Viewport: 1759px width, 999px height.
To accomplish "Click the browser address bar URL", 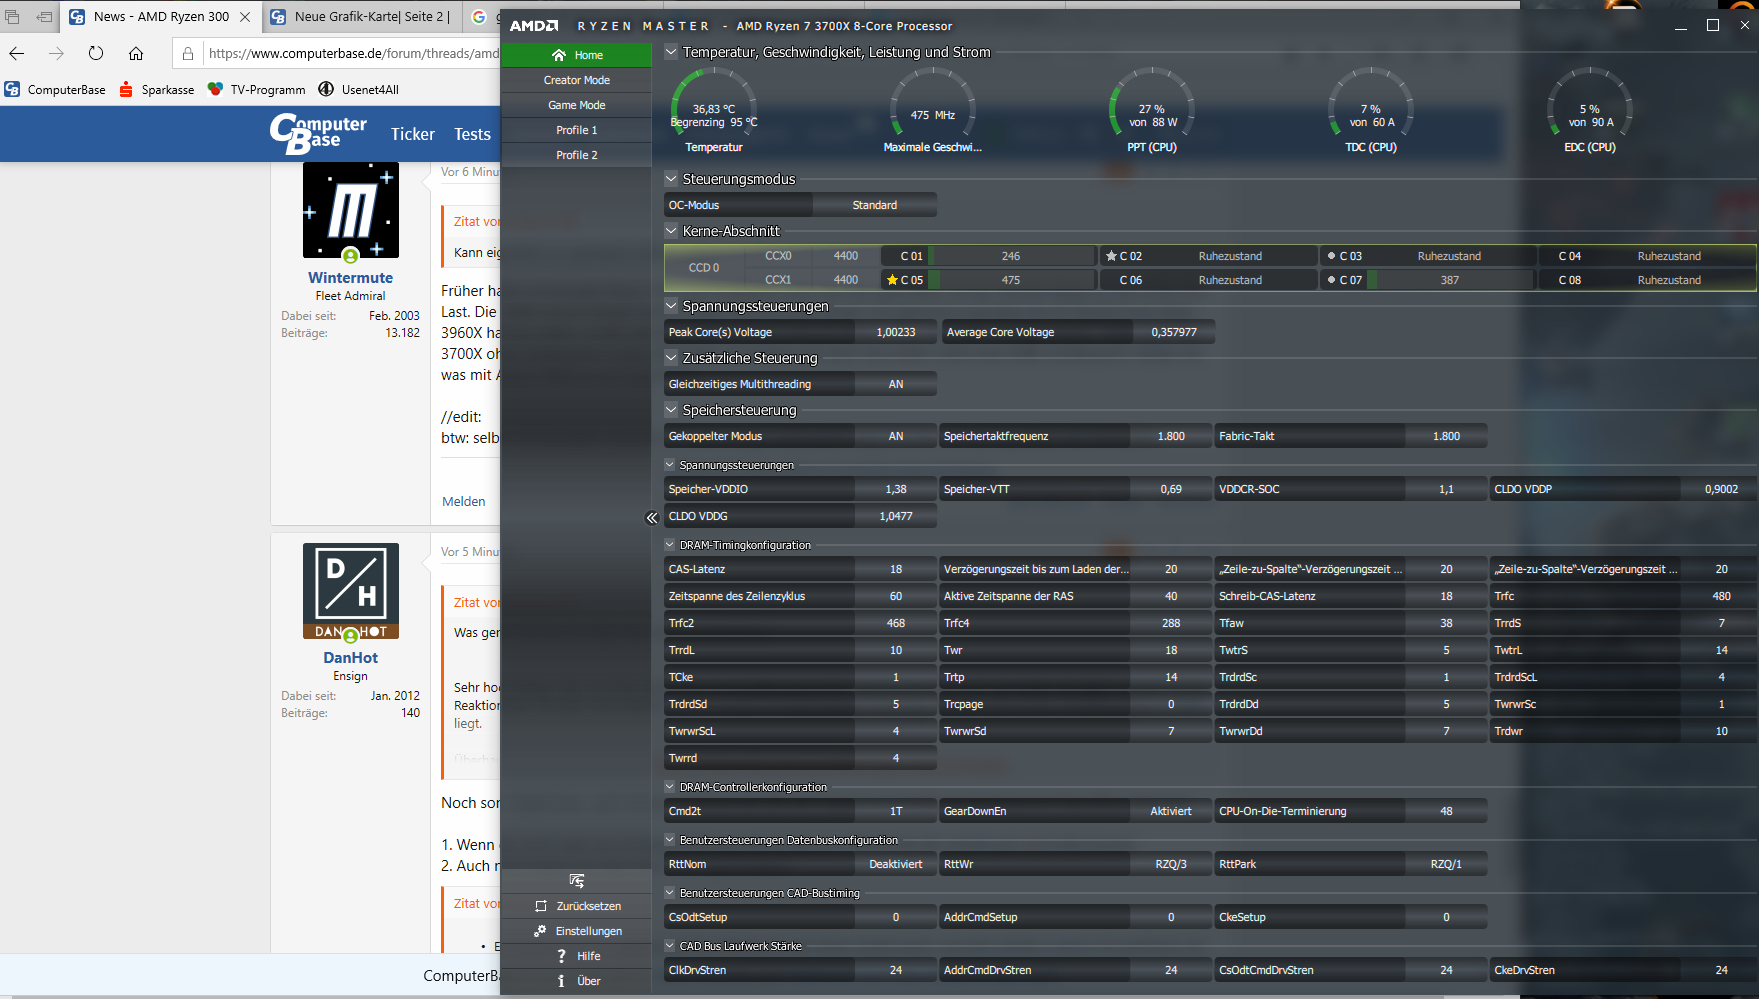I will [352, 53].
